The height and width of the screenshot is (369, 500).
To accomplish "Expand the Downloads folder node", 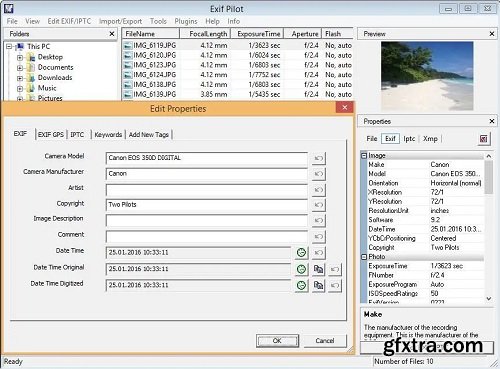I will [20, 78].
